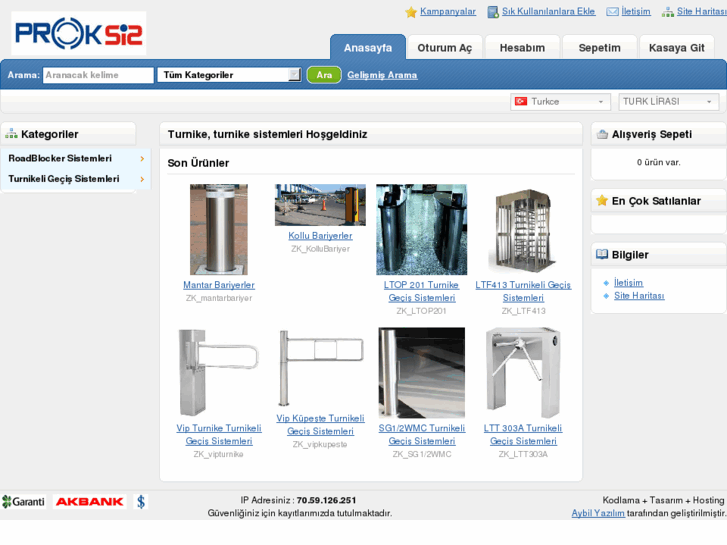Select the Turnikeli Geçiş Sistemleri category
Image resolution: width=727 pixels, height=545 pixels.
click(64, 179)
